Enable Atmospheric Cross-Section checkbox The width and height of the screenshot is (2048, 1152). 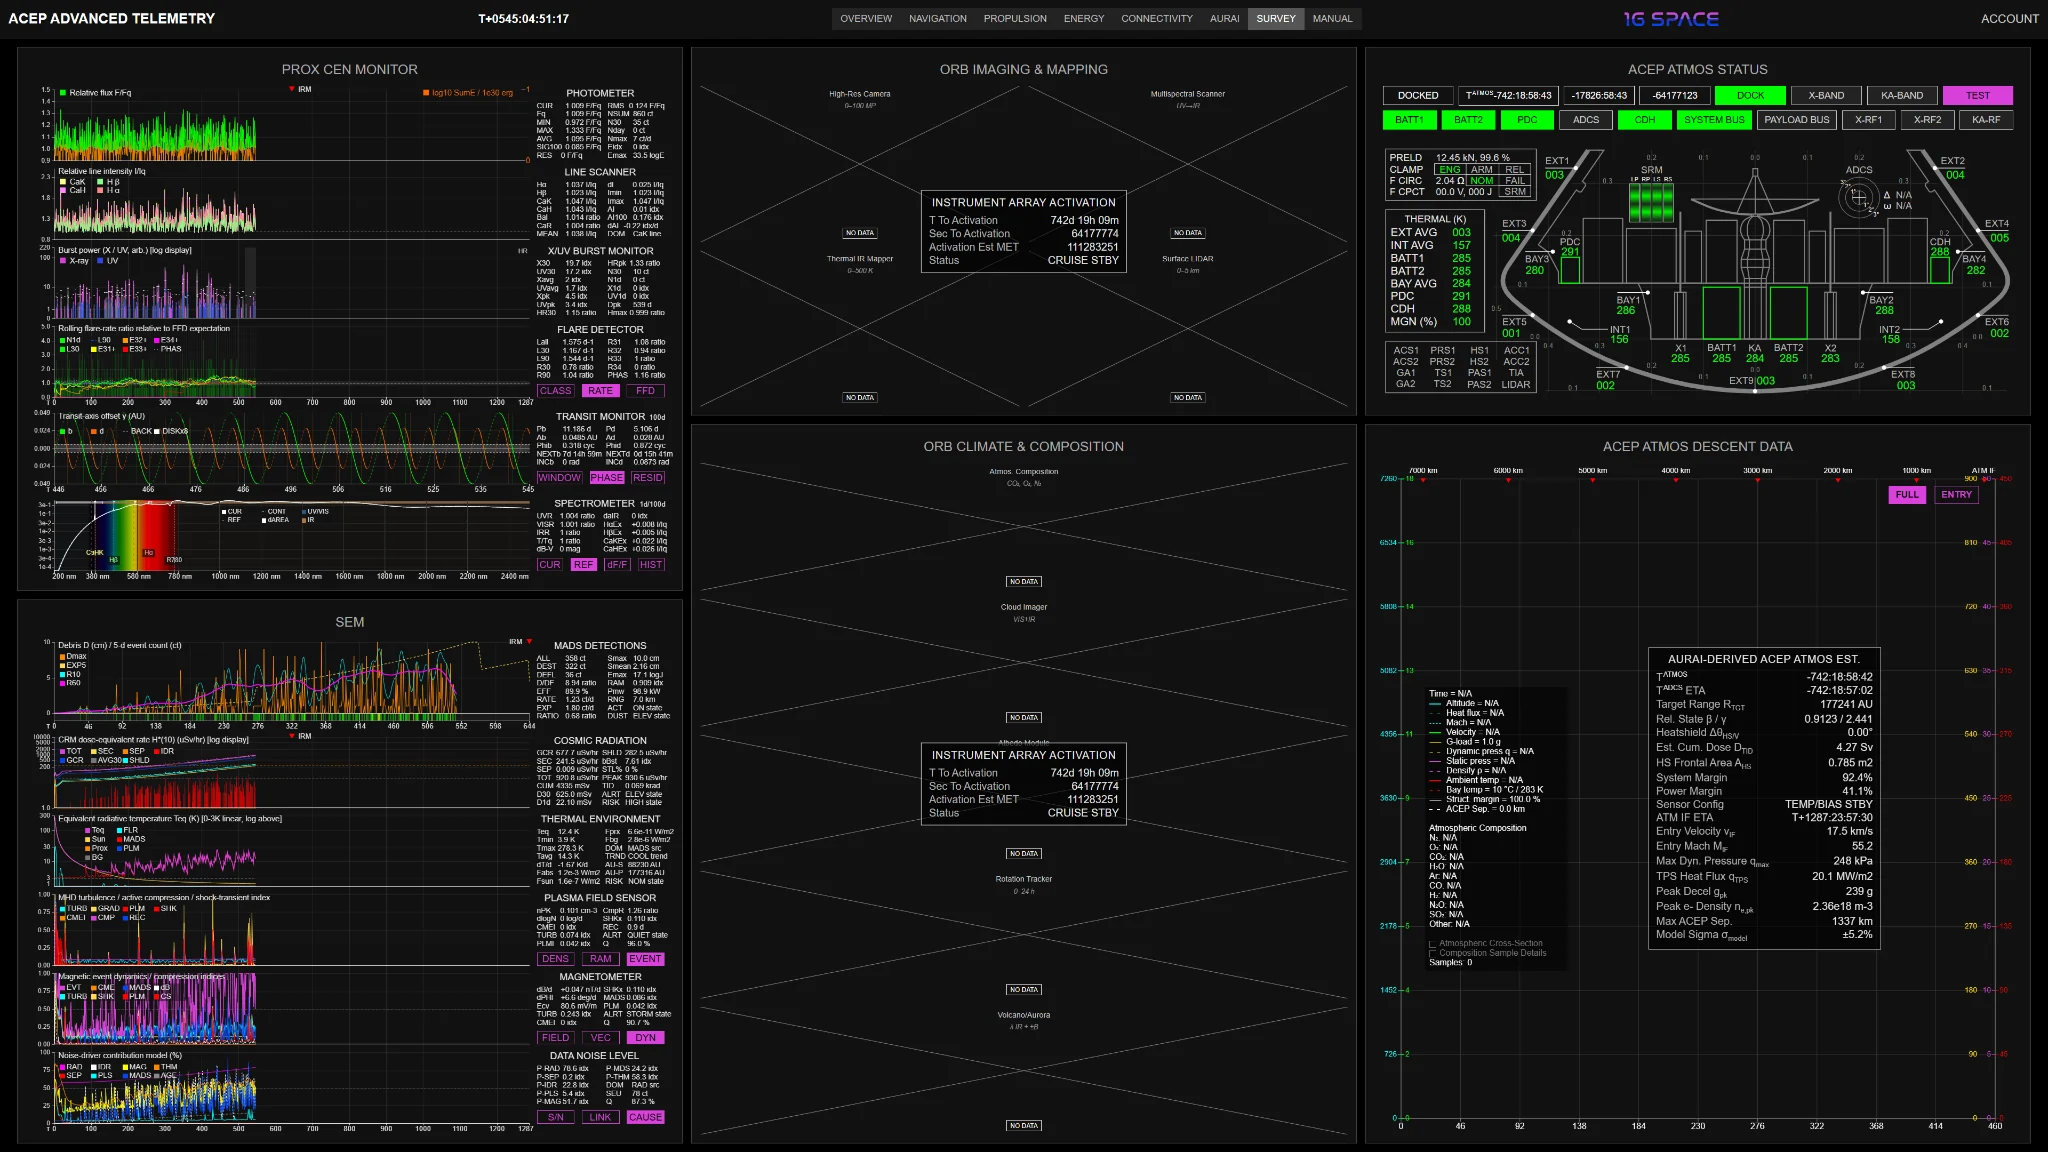point(1433,944)
